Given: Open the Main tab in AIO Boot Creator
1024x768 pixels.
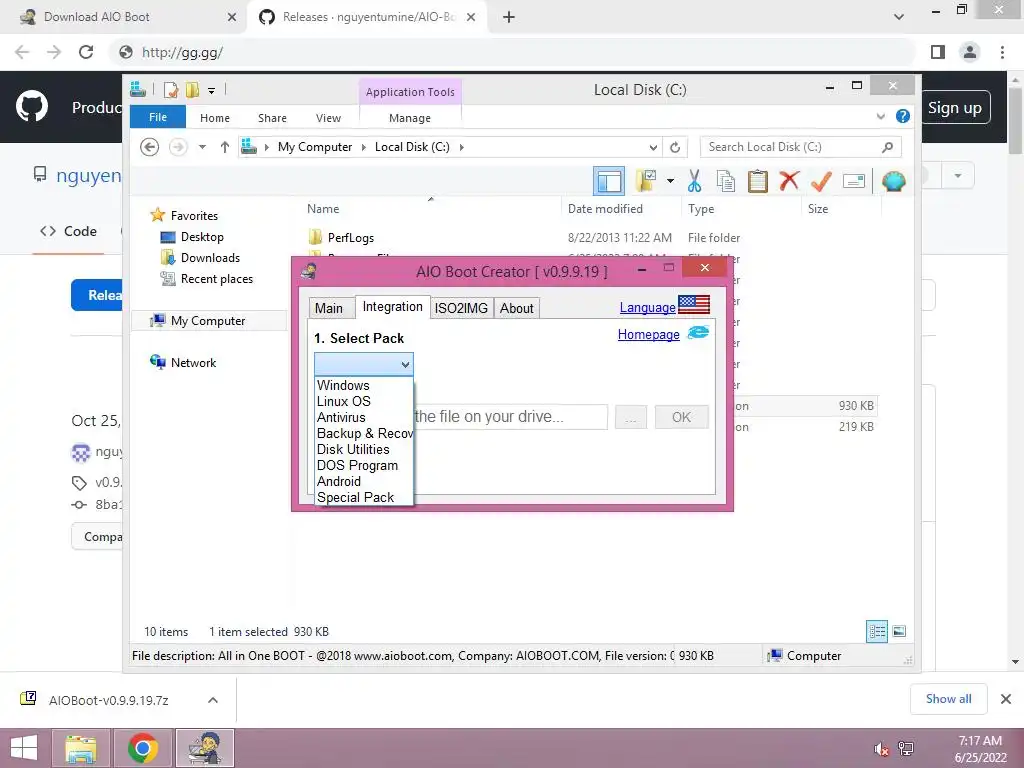Looking at the screenshot, I should coord(328,308).
